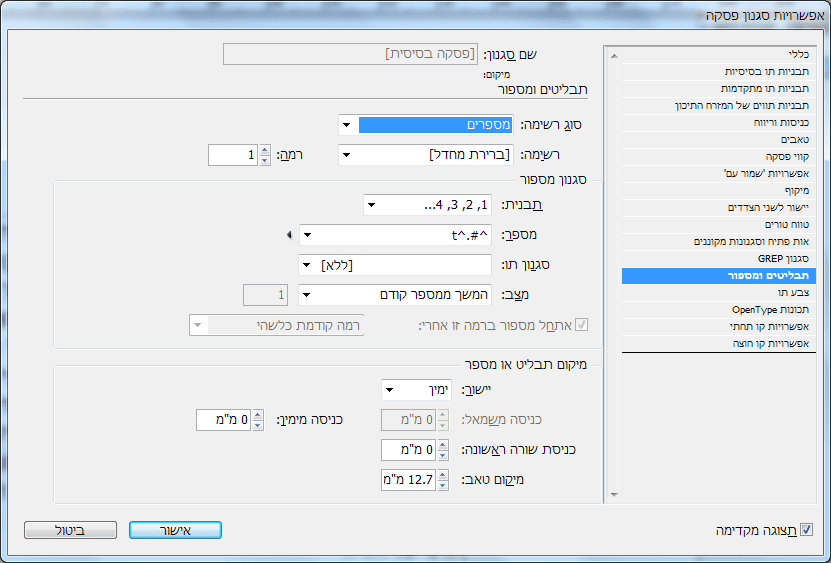Select טווח טורים category
Image resolution: width=831 pixels, height=563 pixels.
click(x=718, y=224)
